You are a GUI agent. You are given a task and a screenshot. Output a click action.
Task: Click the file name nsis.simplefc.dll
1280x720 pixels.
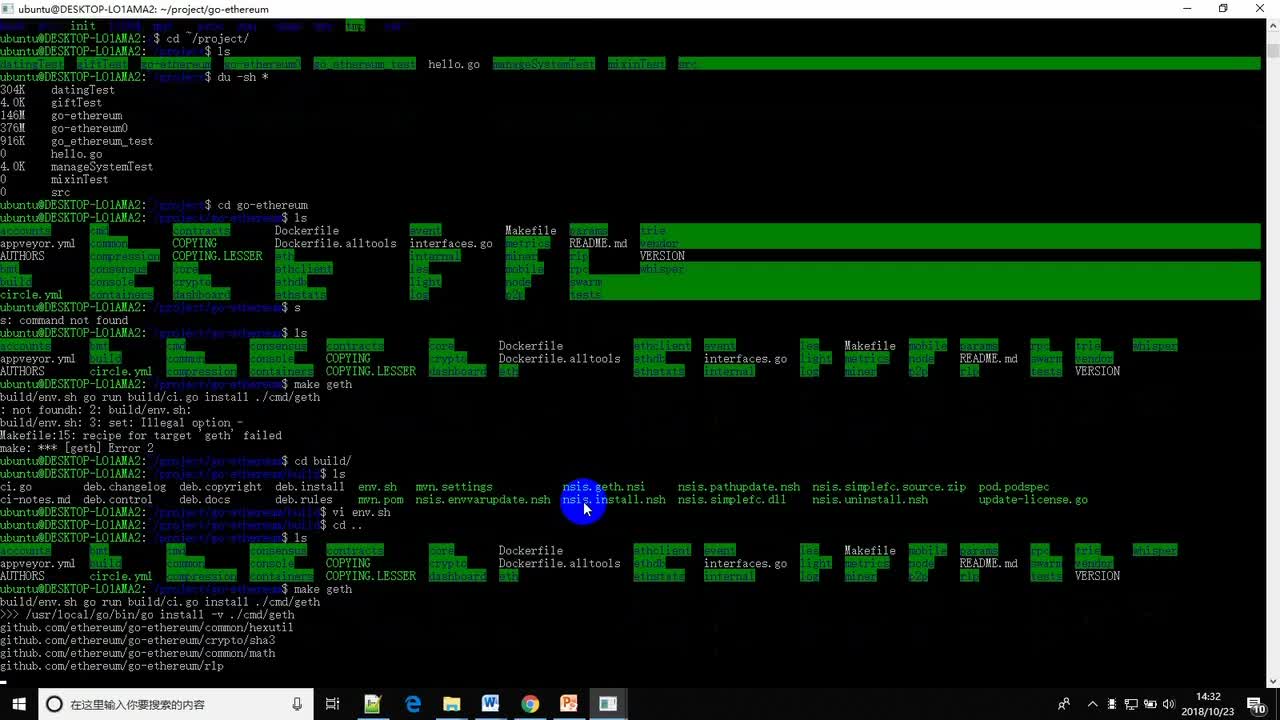pos(731,500)
